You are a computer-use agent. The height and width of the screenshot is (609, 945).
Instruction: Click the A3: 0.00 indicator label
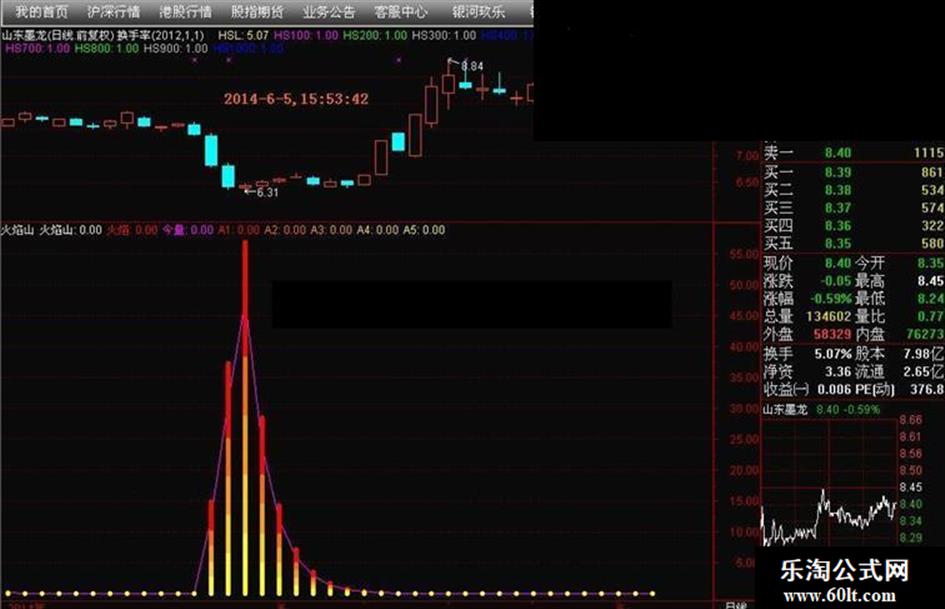[x=331, y=230]
